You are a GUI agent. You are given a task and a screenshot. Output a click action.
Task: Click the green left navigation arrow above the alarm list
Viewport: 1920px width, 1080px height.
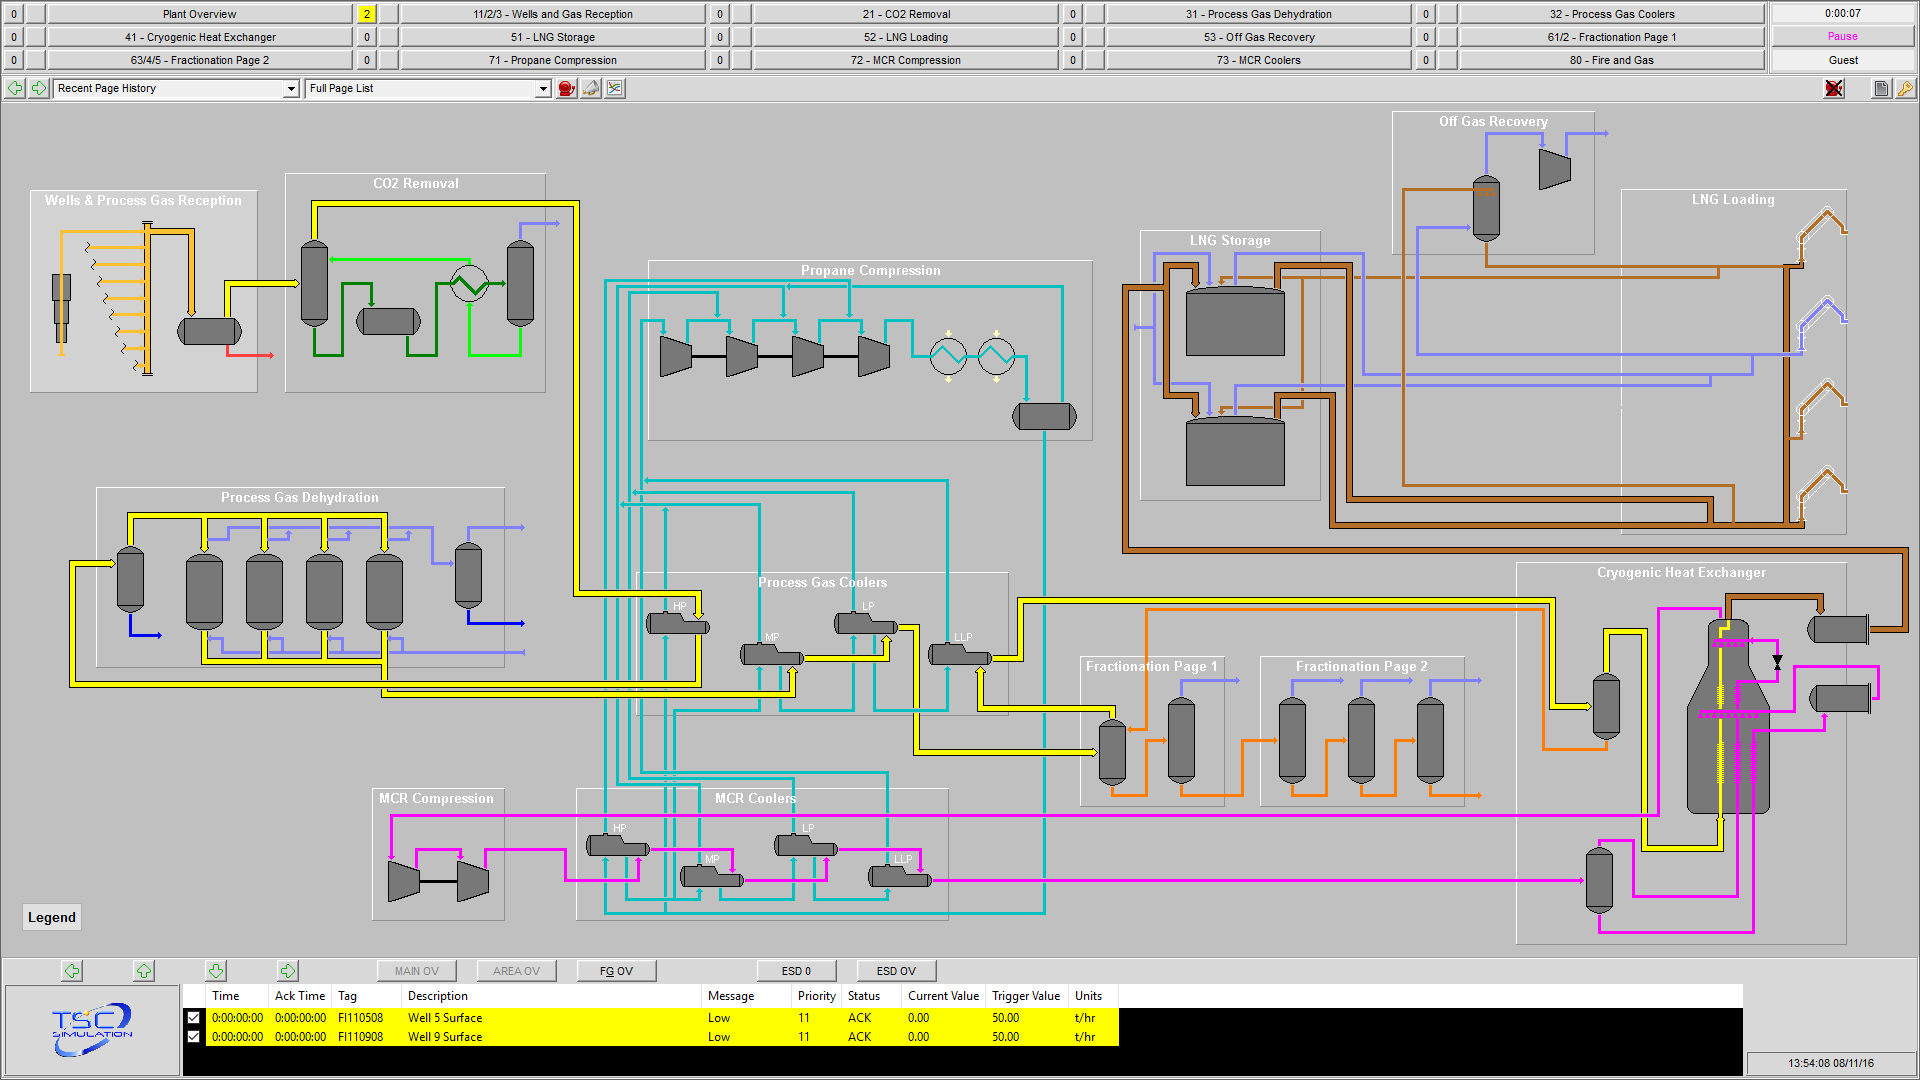(x=72, y=971)
